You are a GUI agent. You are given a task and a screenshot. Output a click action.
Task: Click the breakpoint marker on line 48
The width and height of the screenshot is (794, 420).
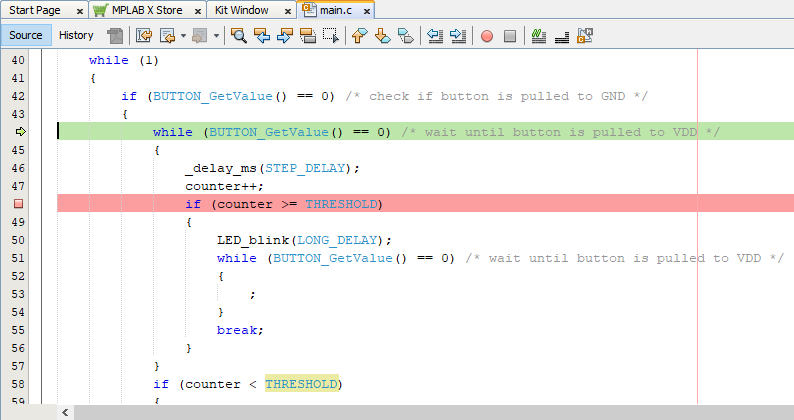coord(19,204)
